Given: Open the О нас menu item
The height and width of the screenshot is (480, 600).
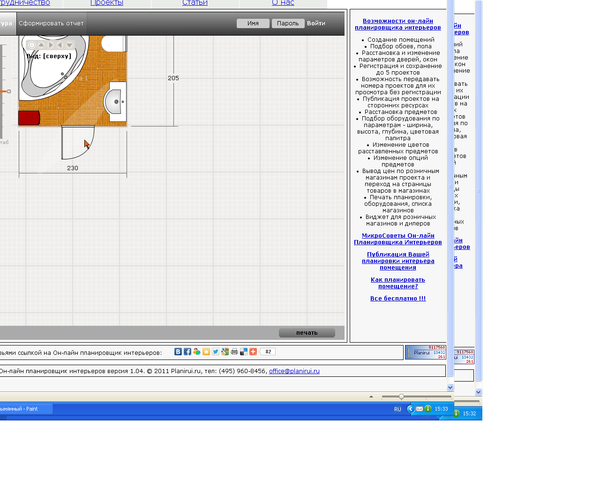Looking at the screenshot, I should [283, 3].
